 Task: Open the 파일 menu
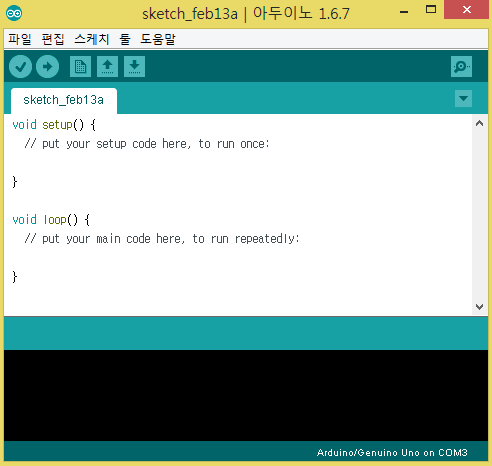tap(20, 39)
